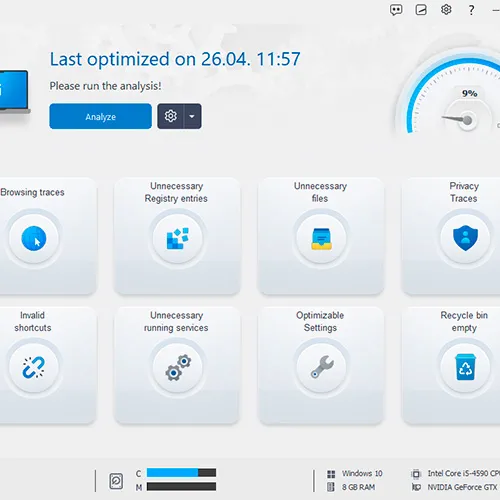Click the 'NVIDIA GeForce GTX' text
Screen dimensions: 500x500
[x=463, y=487]
